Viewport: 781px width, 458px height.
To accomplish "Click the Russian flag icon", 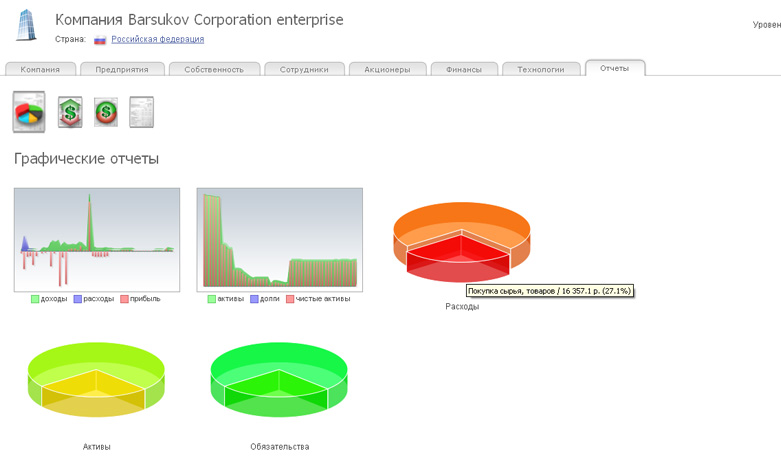I will coord(100,40).
